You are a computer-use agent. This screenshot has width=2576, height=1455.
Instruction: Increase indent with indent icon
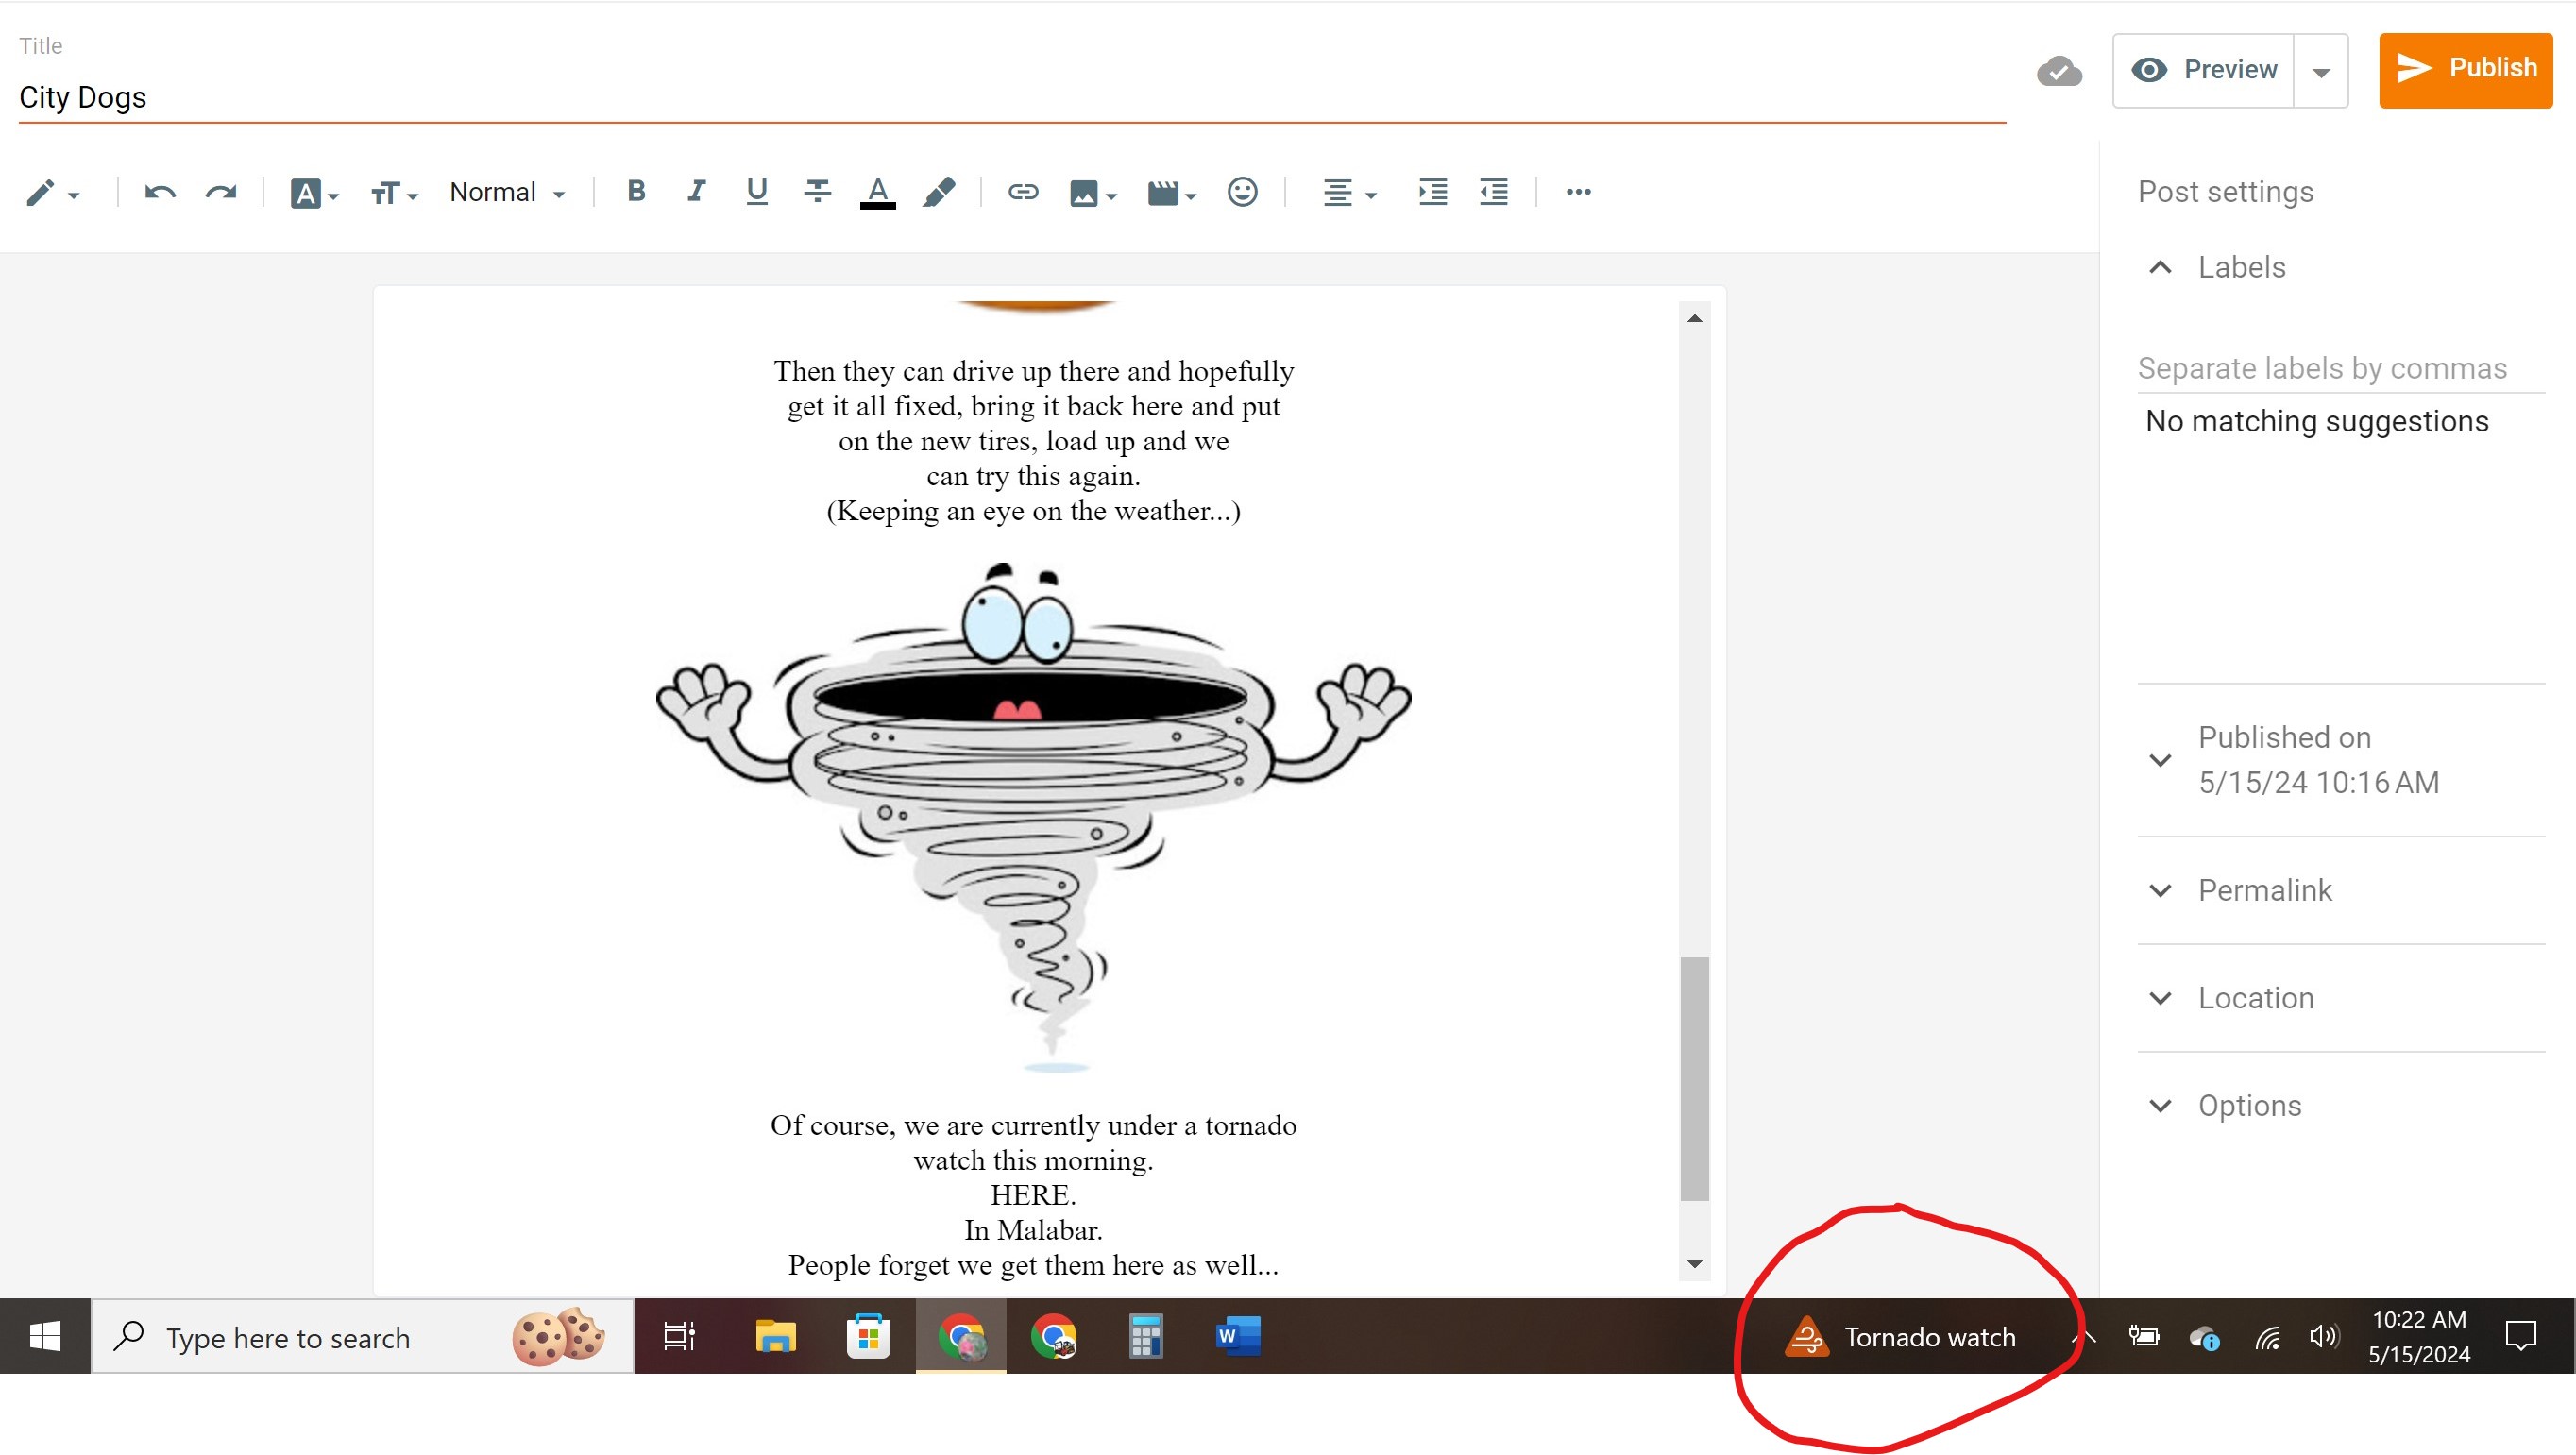[x=1432, y=192]
